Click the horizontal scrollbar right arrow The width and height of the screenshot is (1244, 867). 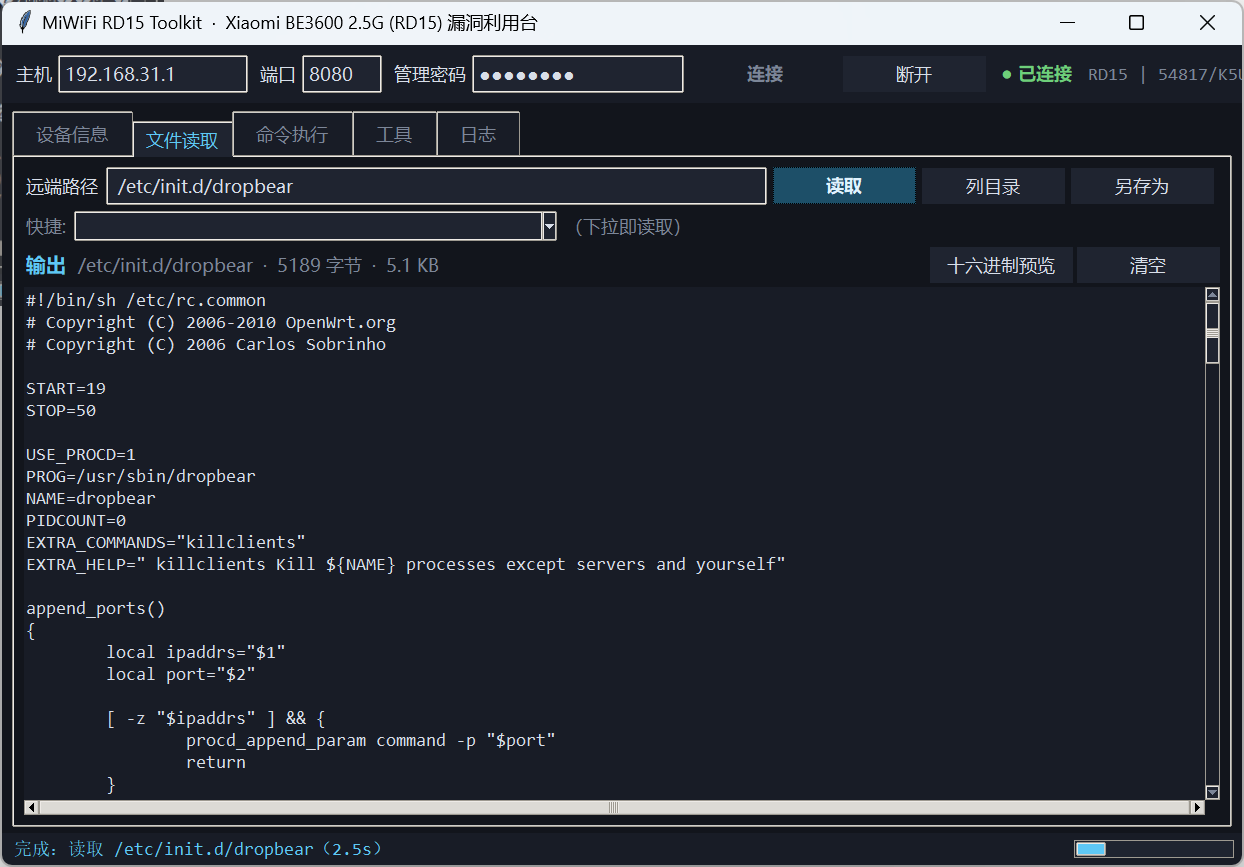click(1197, 807)
